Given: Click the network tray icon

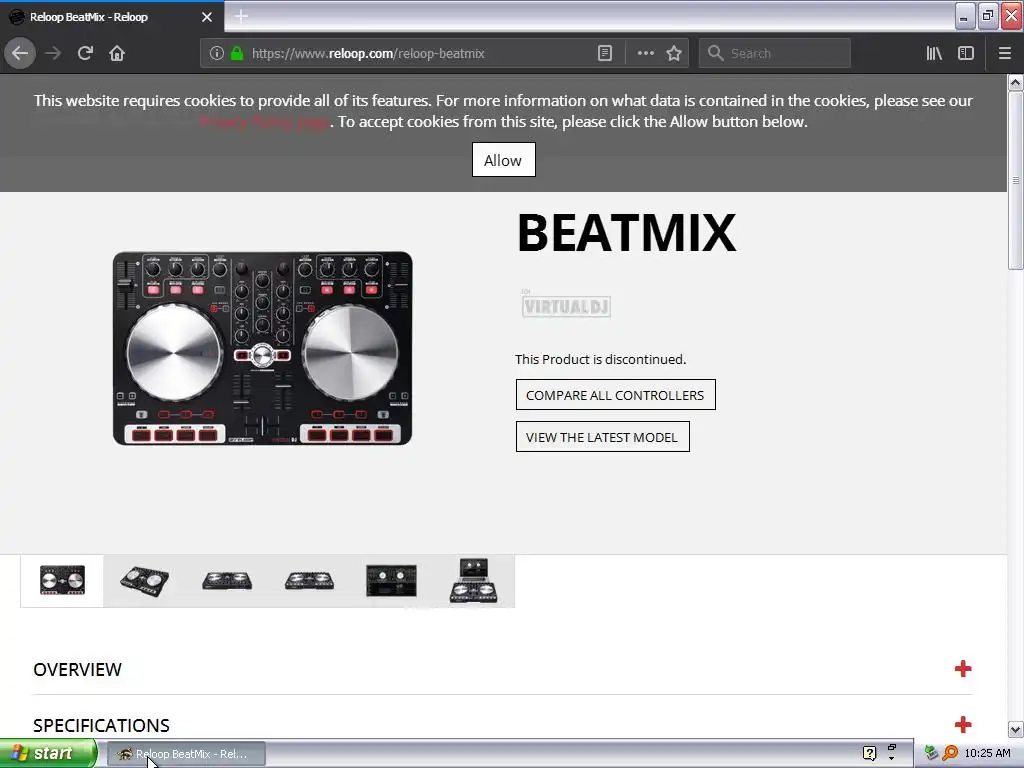Looking at the screenshot, I should pyautogui.click(x=931, y=754).
